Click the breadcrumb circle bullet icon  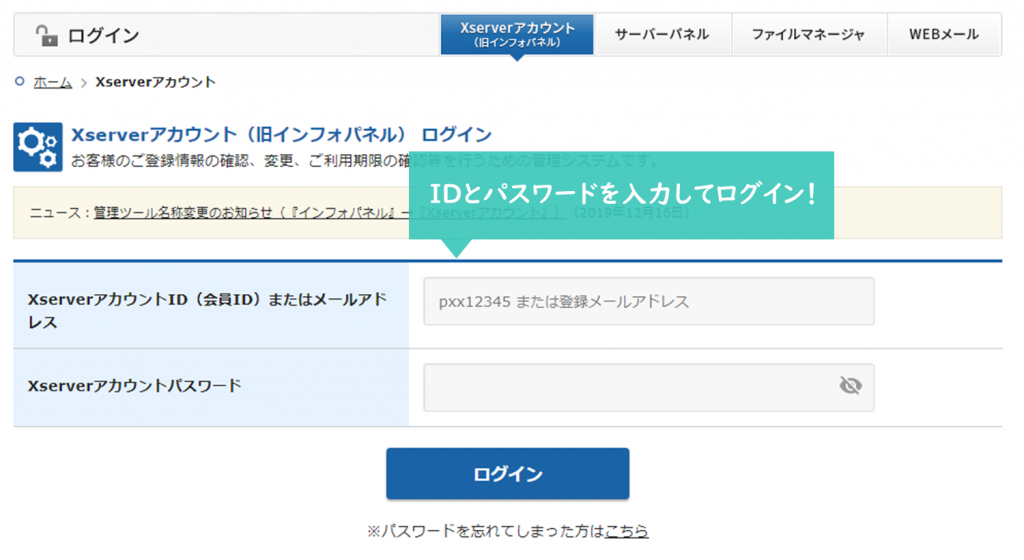[x=20, y=82]
